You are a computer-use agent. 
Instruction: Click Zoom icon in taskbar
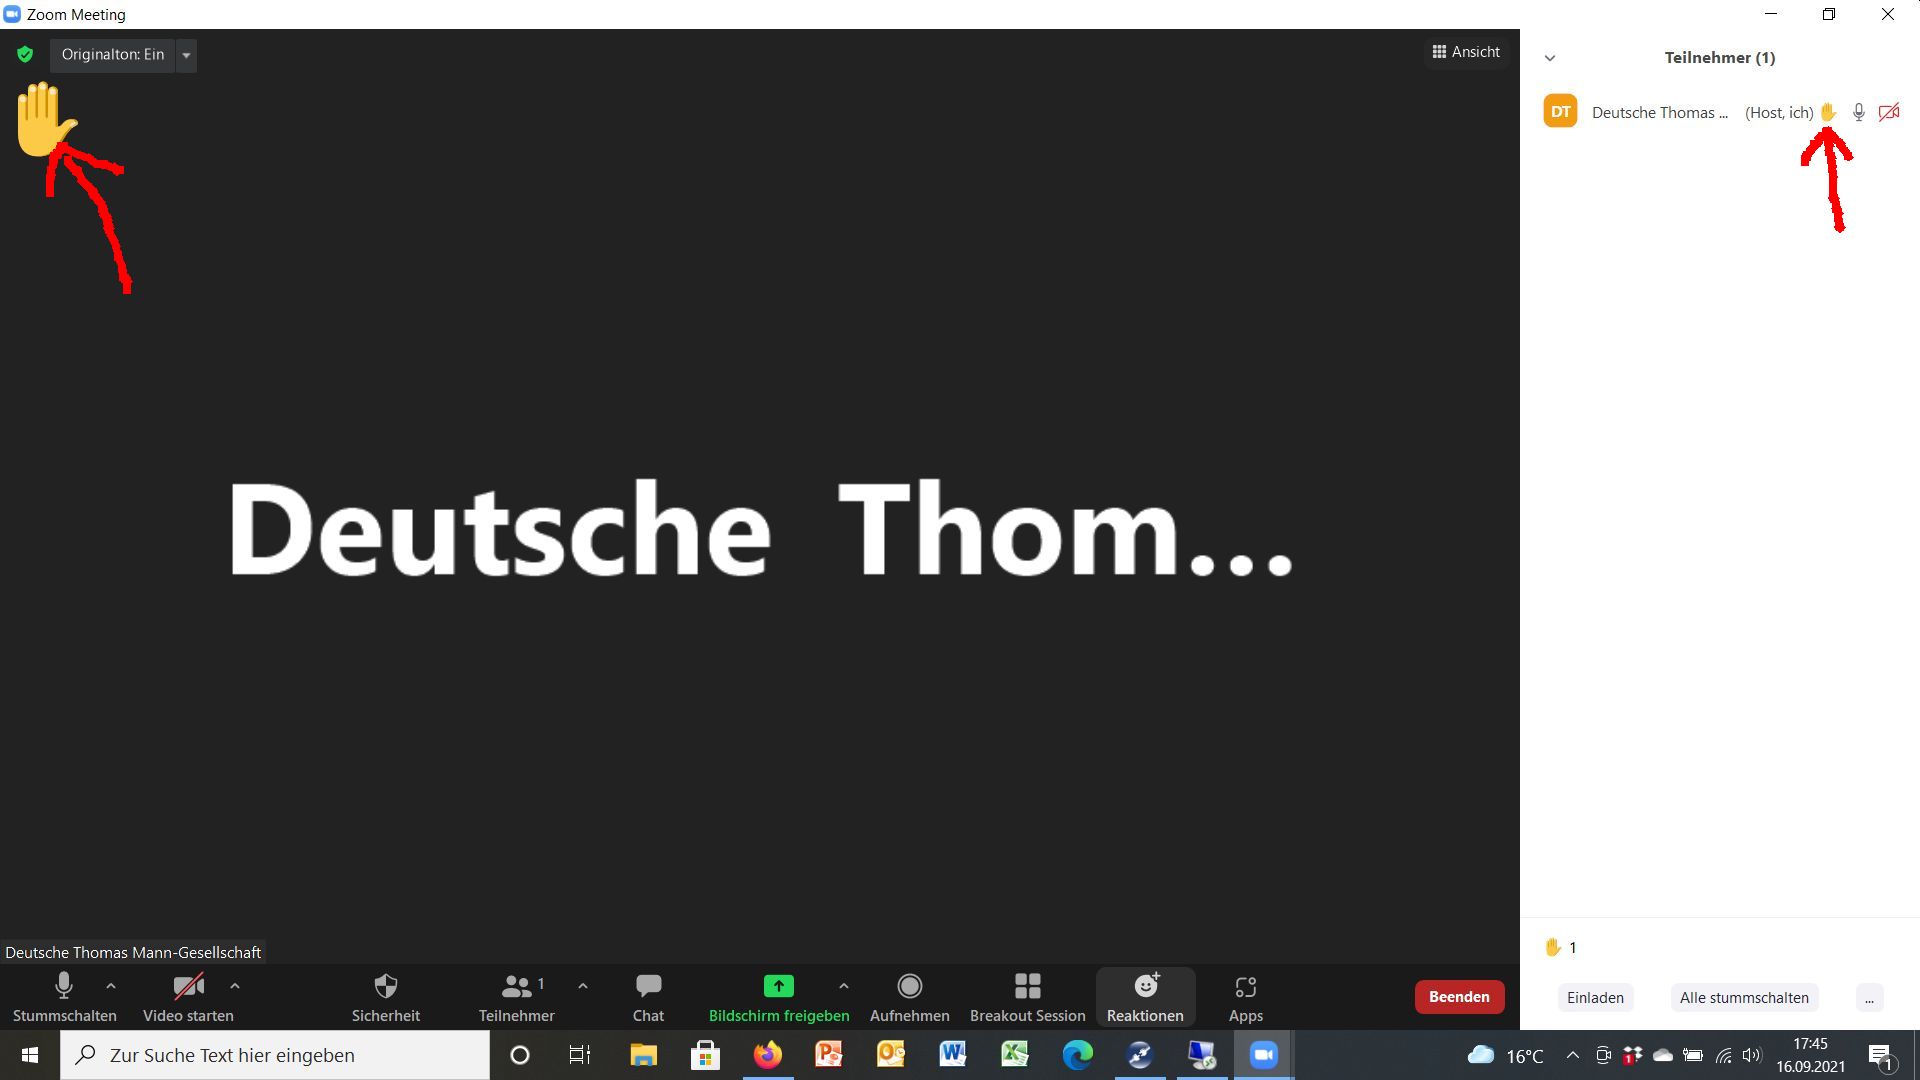pos(1264,1055)
